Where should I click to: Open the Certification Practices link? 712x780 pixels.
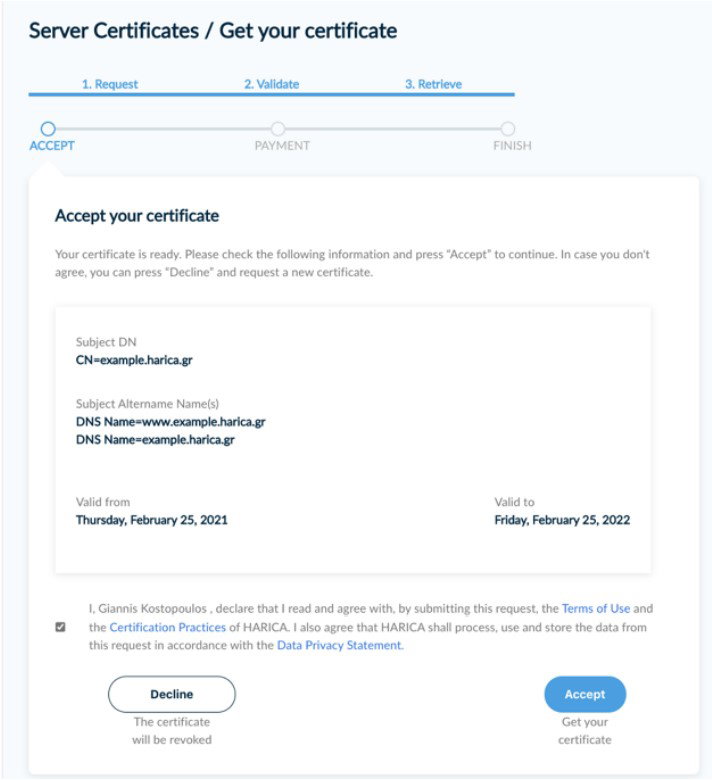168,627
